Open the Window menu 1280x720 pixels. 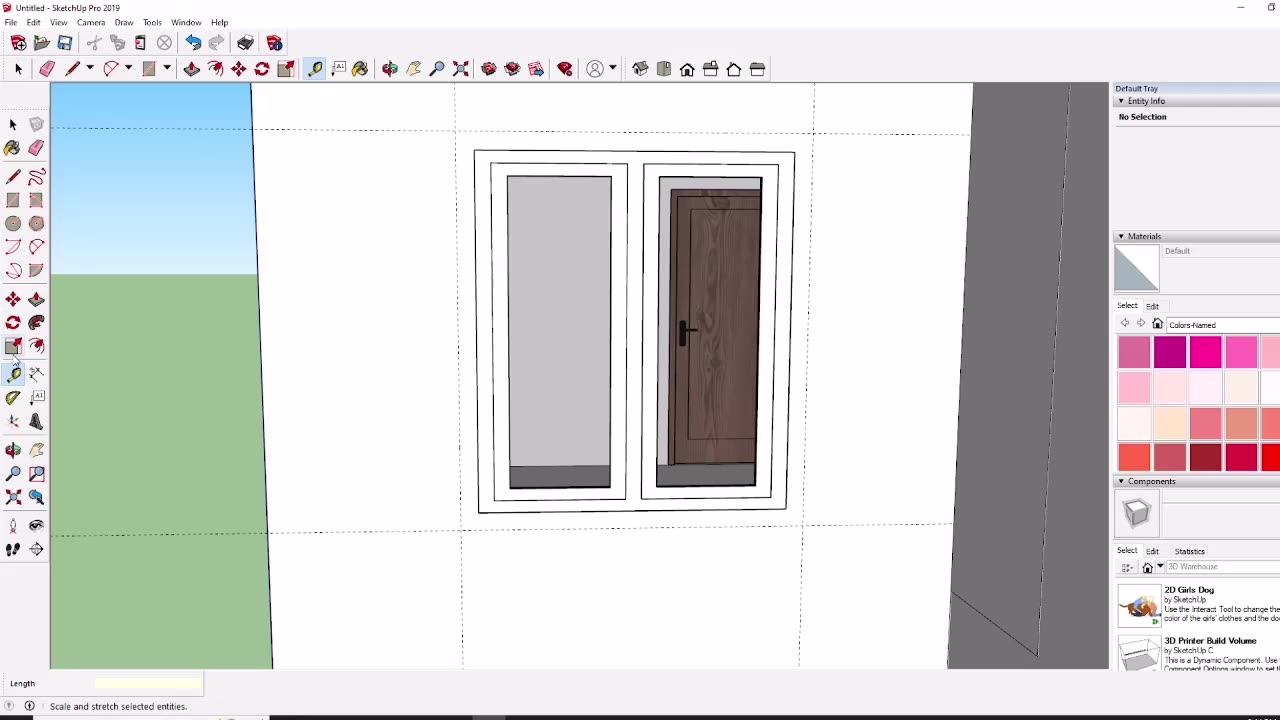[186, 22]
